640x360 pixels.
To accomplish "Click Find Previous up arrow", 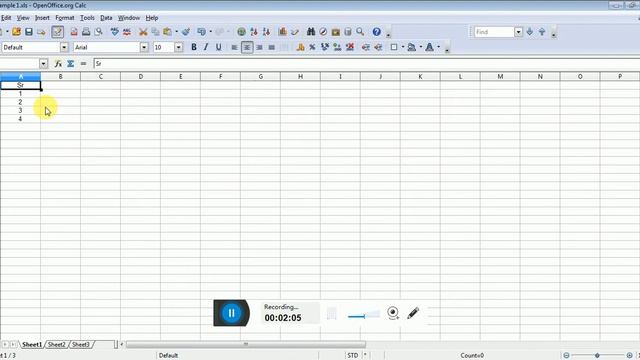I will 542,32.
